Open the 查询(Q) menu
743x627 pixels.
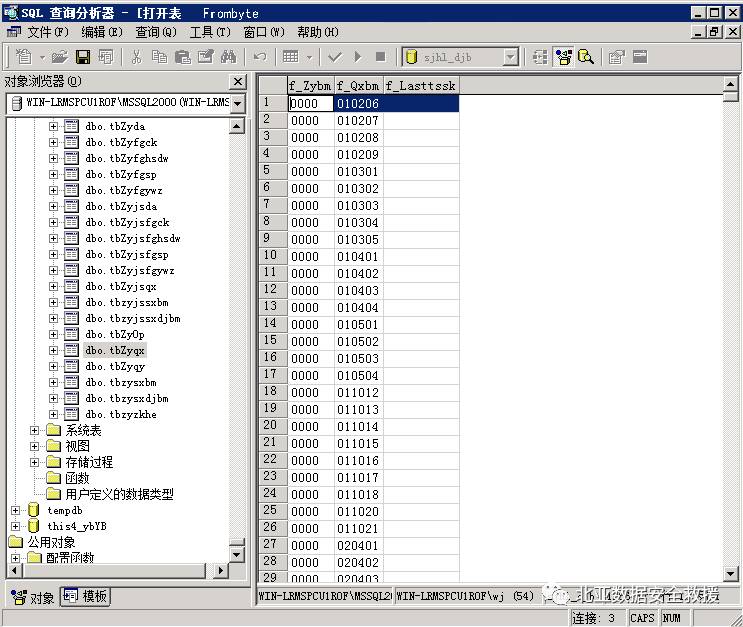(x=156, y=32)
